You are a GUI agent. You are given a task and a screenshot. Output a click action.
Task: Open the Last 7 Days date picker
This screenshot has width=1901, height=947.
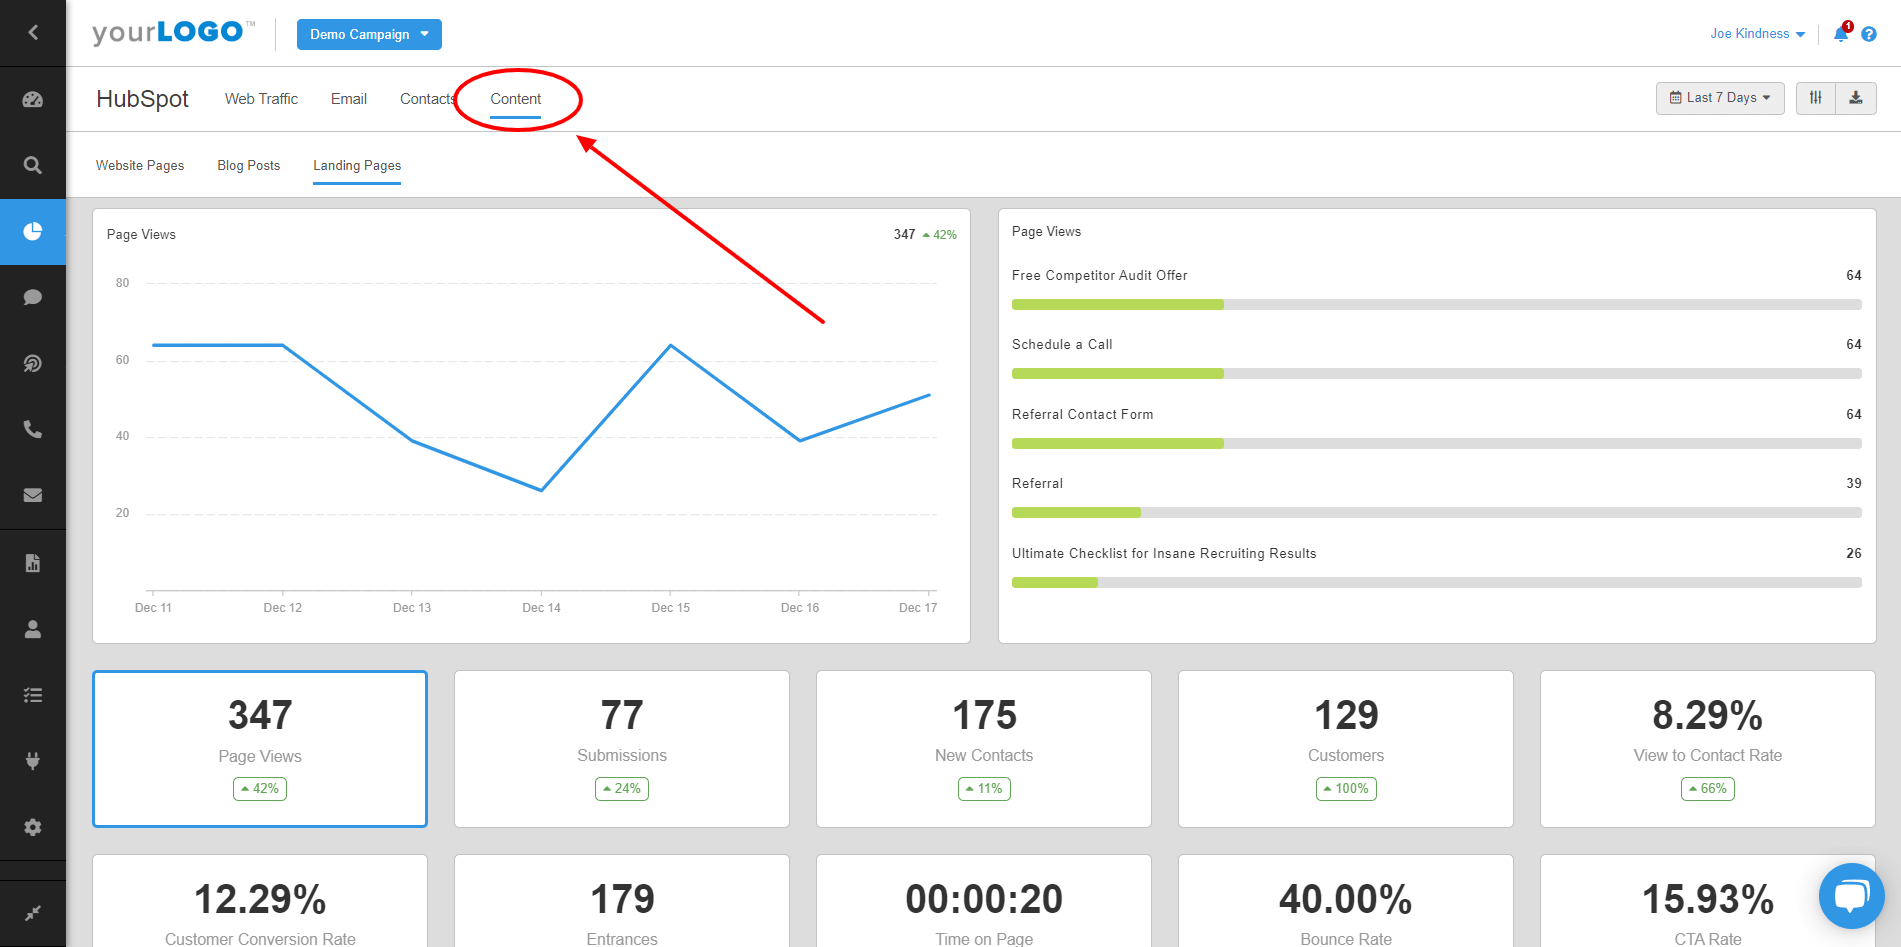[x=1719, y=98]
